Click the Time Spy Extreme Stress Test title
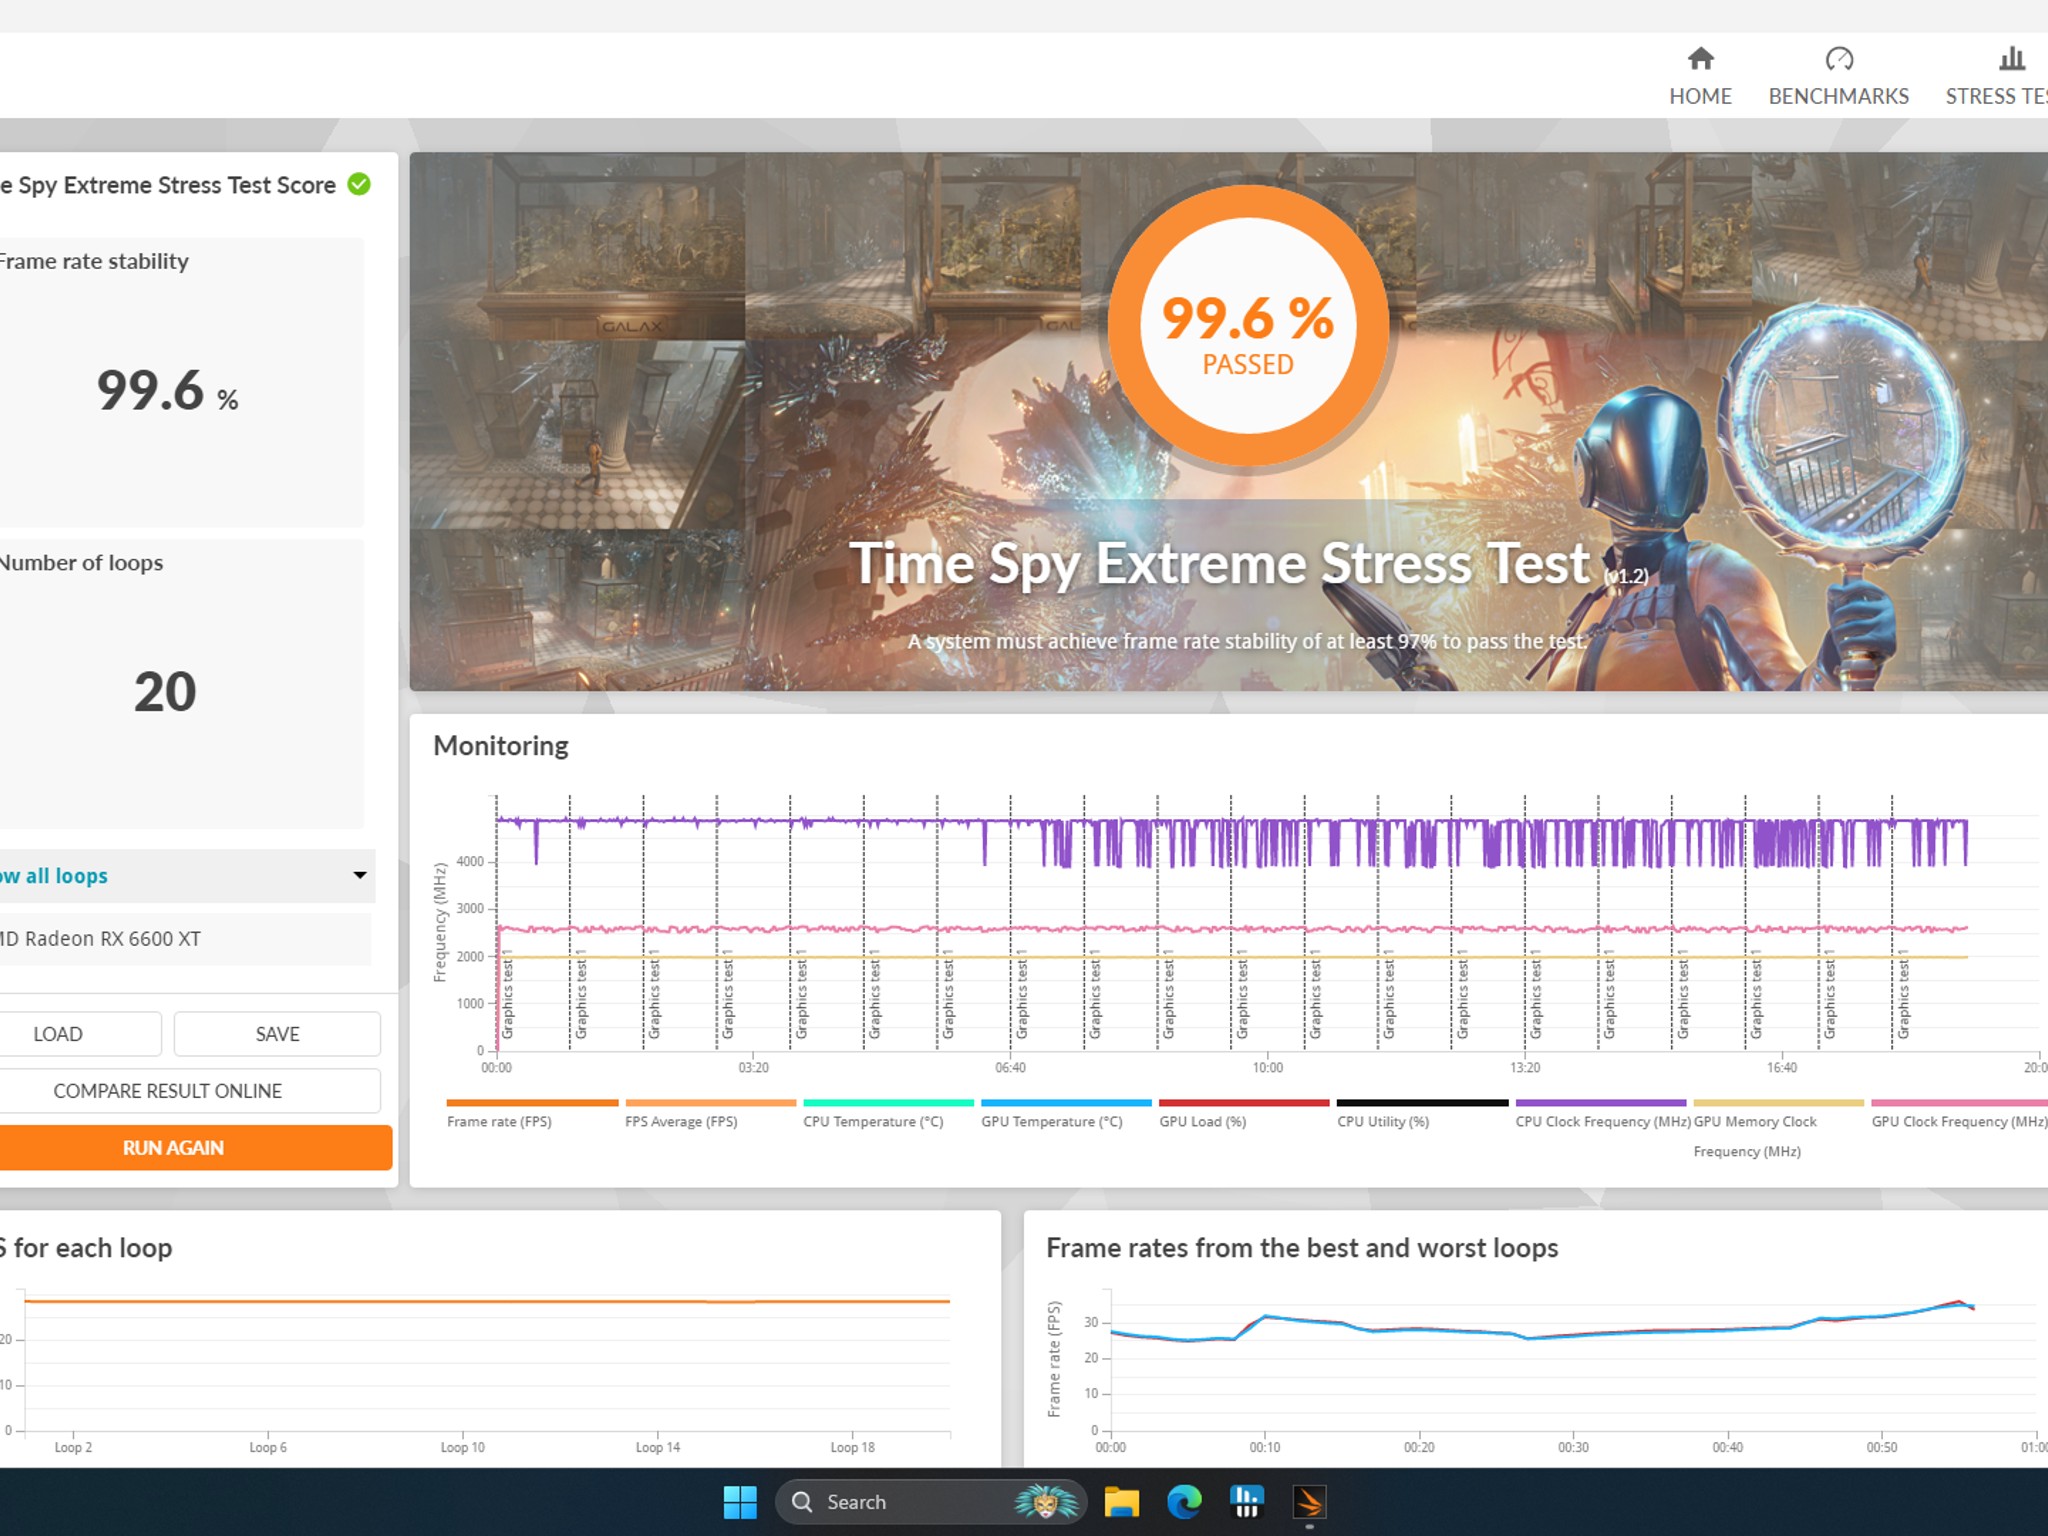 click(1219, 563)
